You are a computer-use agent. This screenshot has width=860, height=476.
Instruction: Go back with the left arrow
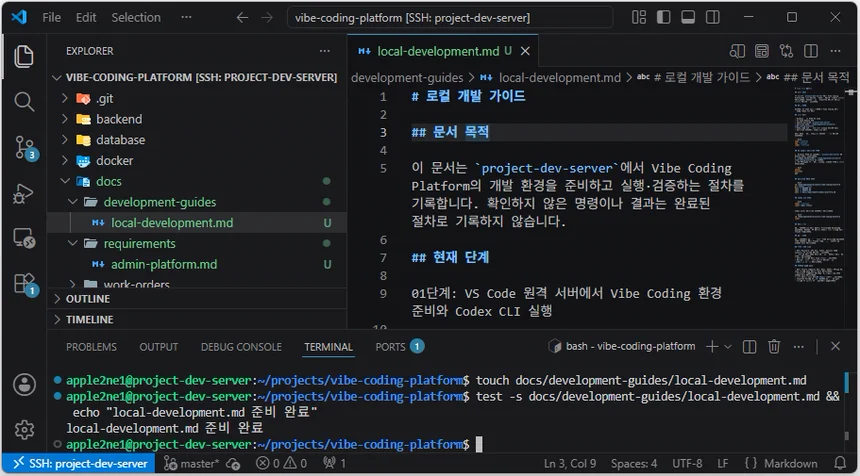coord(242,18)
